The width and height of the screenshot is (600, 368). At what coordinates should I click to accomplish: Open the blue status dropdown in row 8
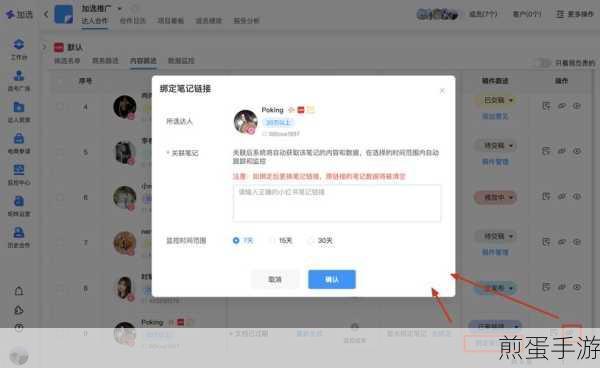click(x=496, y=288)
